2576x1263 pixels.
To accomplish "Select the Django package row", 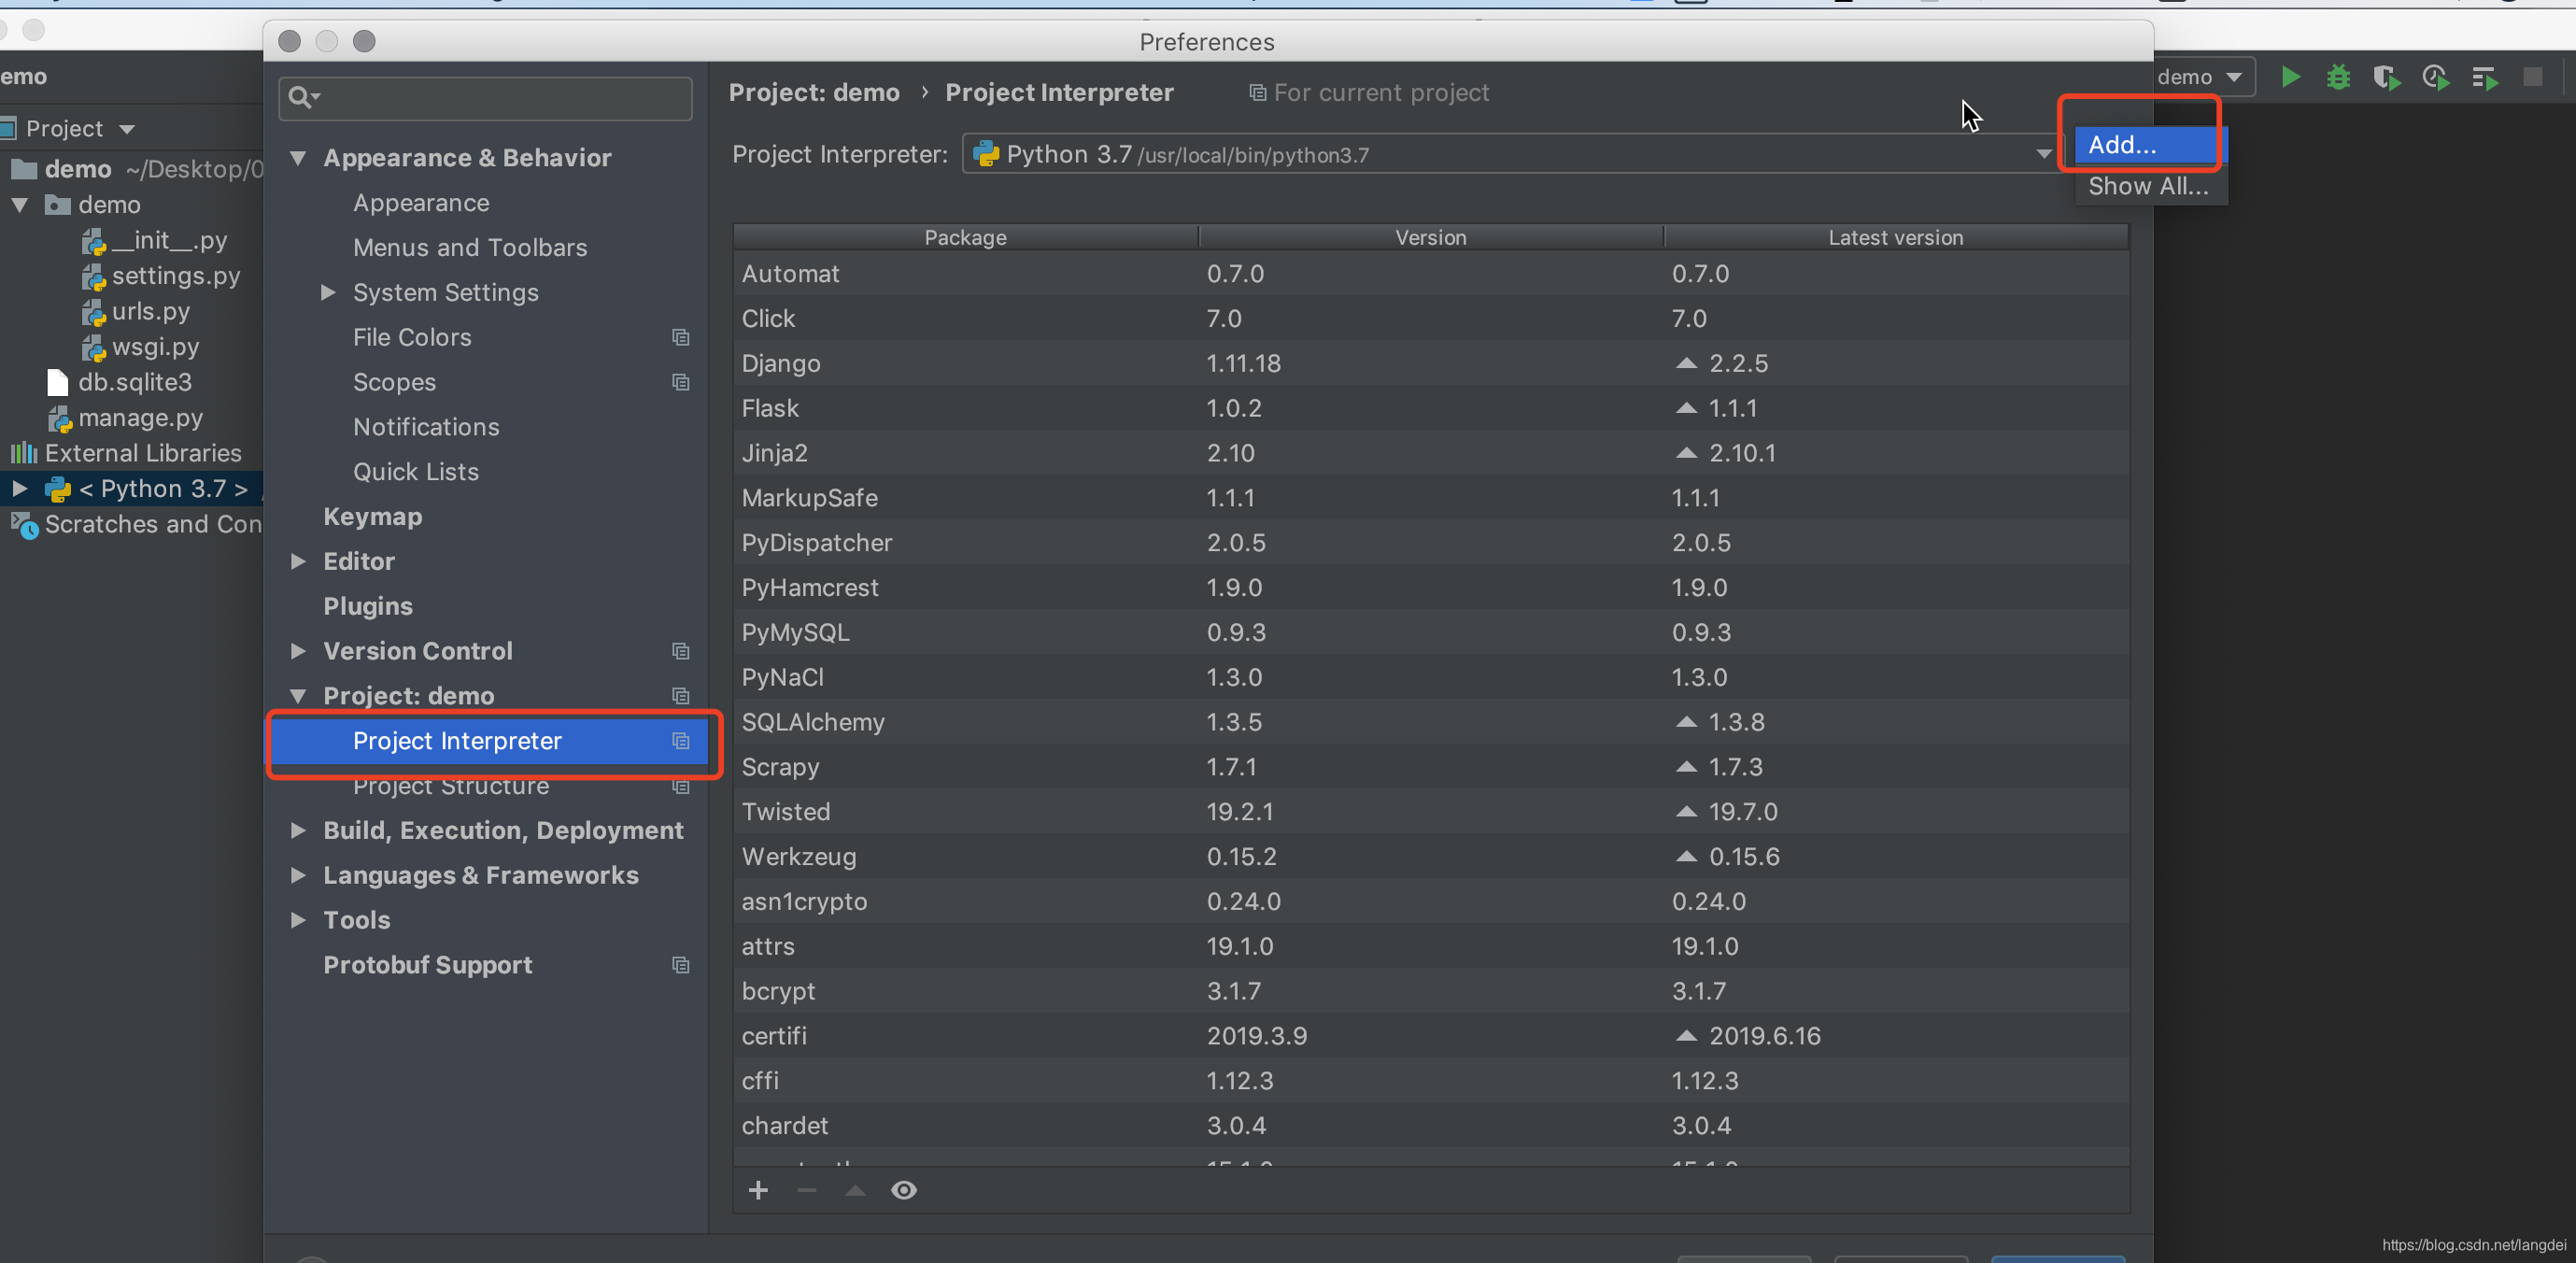I will click(1431, 363).
